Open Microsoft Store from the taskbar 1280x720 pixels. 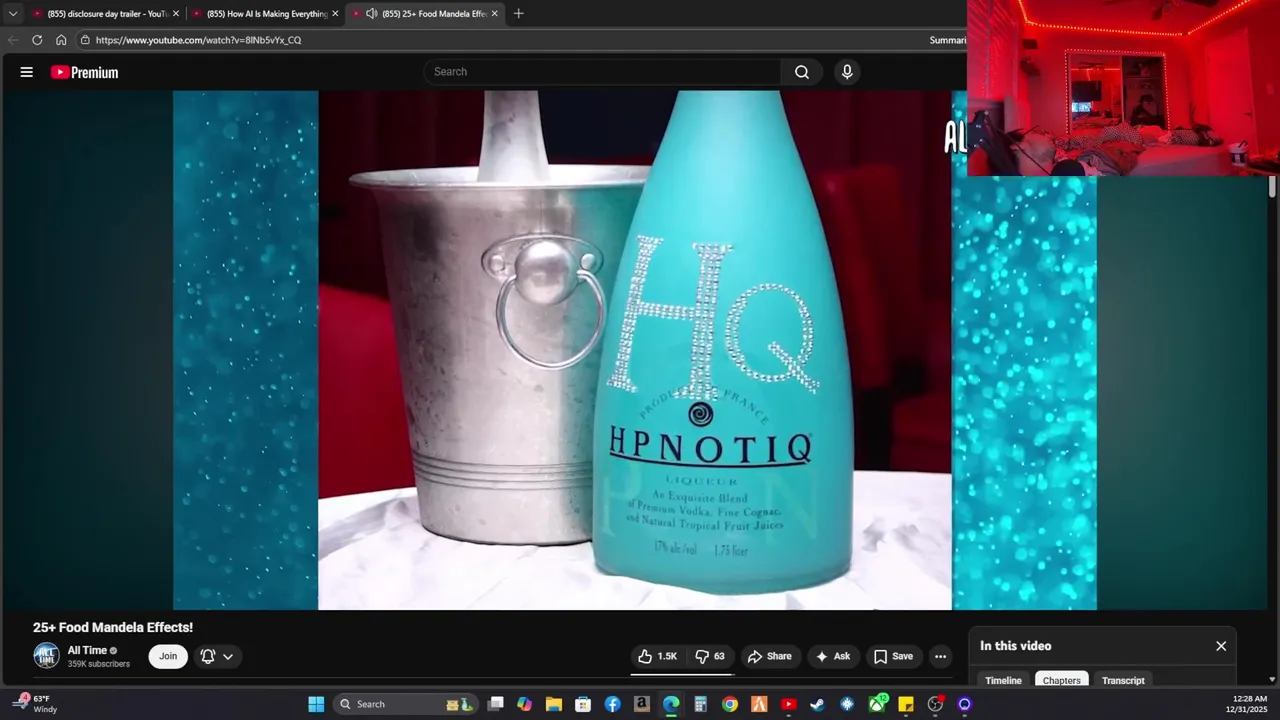(583, 704)
